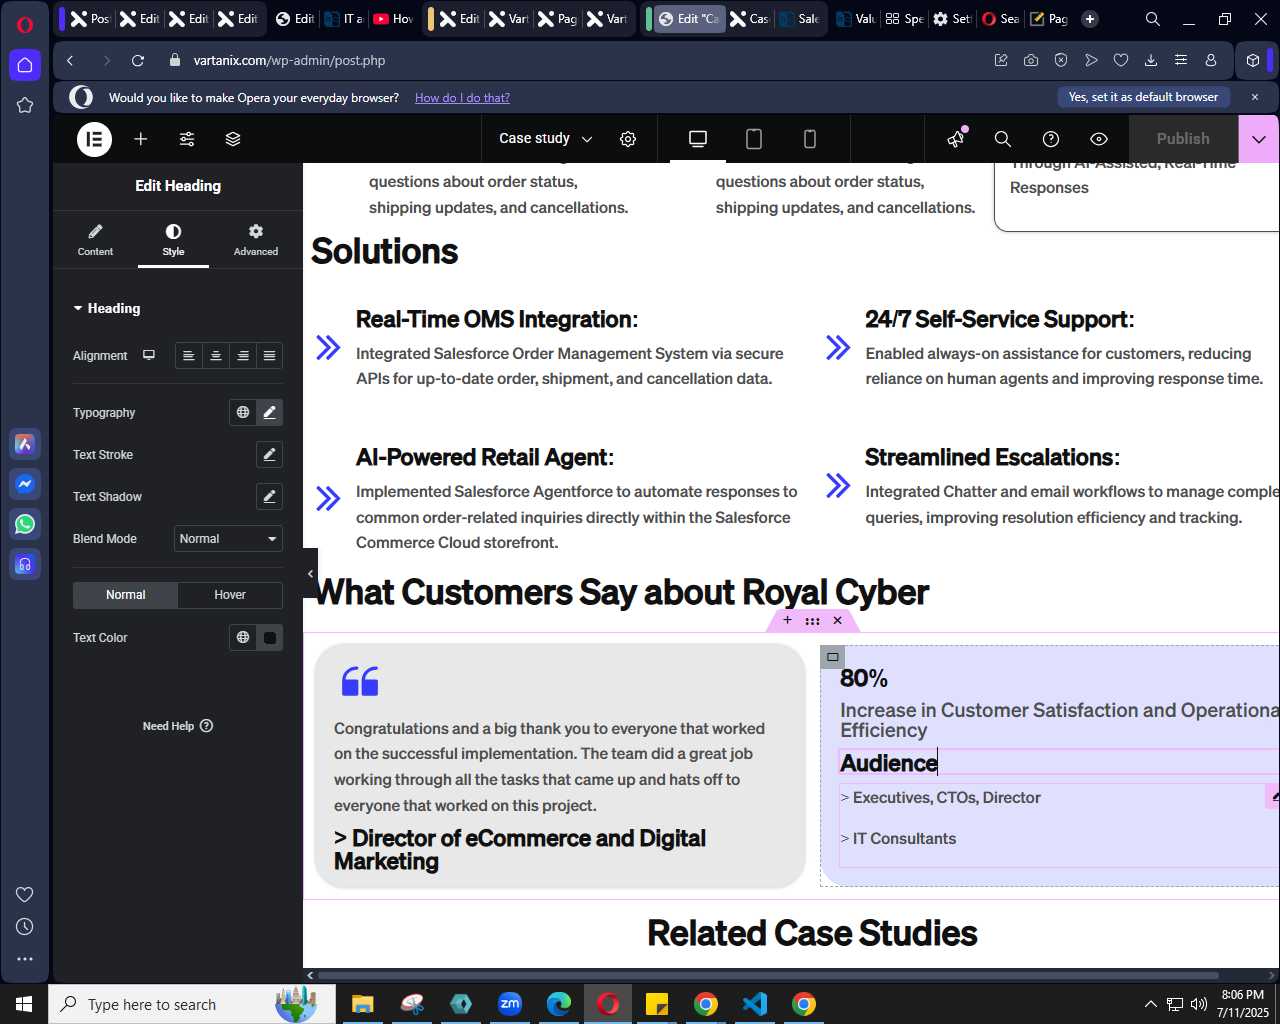The width and height of the screenshot is (1280, 1024).
Task: Edit Text Stroke pencil icon
Action: coord(269,454)
